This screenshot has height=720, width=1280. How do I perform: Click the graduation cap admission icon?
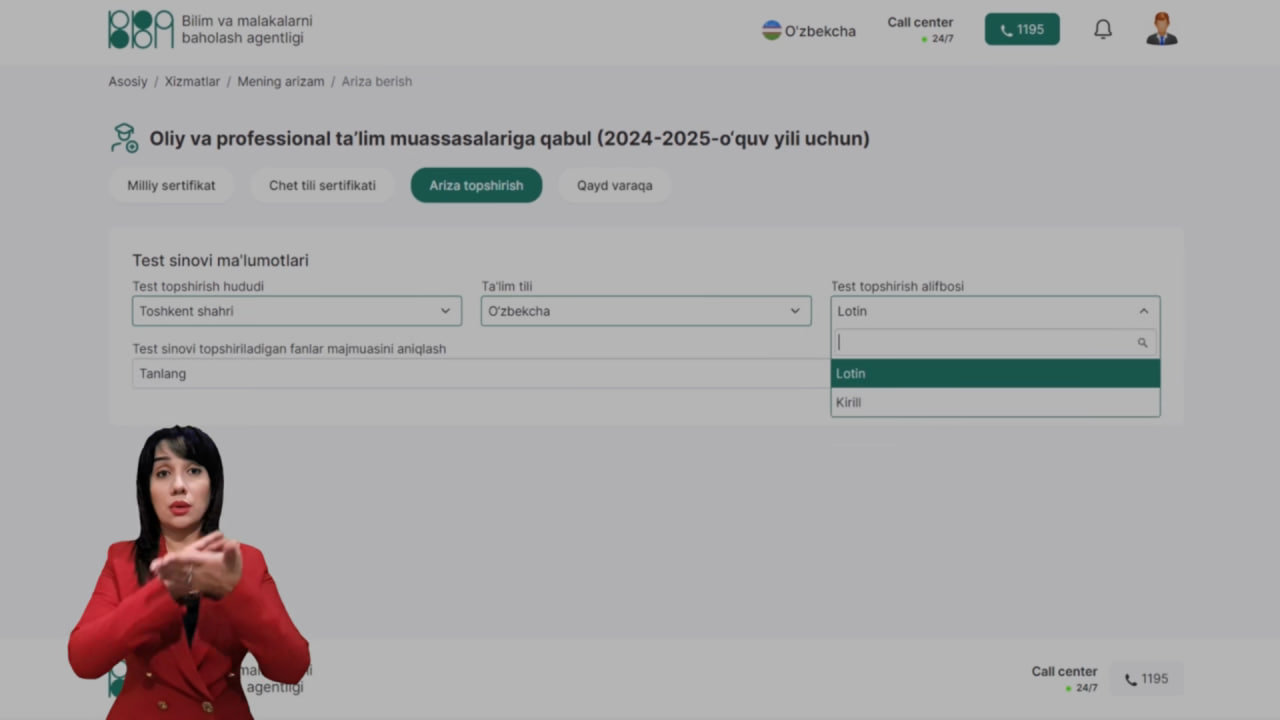[124, 138]
